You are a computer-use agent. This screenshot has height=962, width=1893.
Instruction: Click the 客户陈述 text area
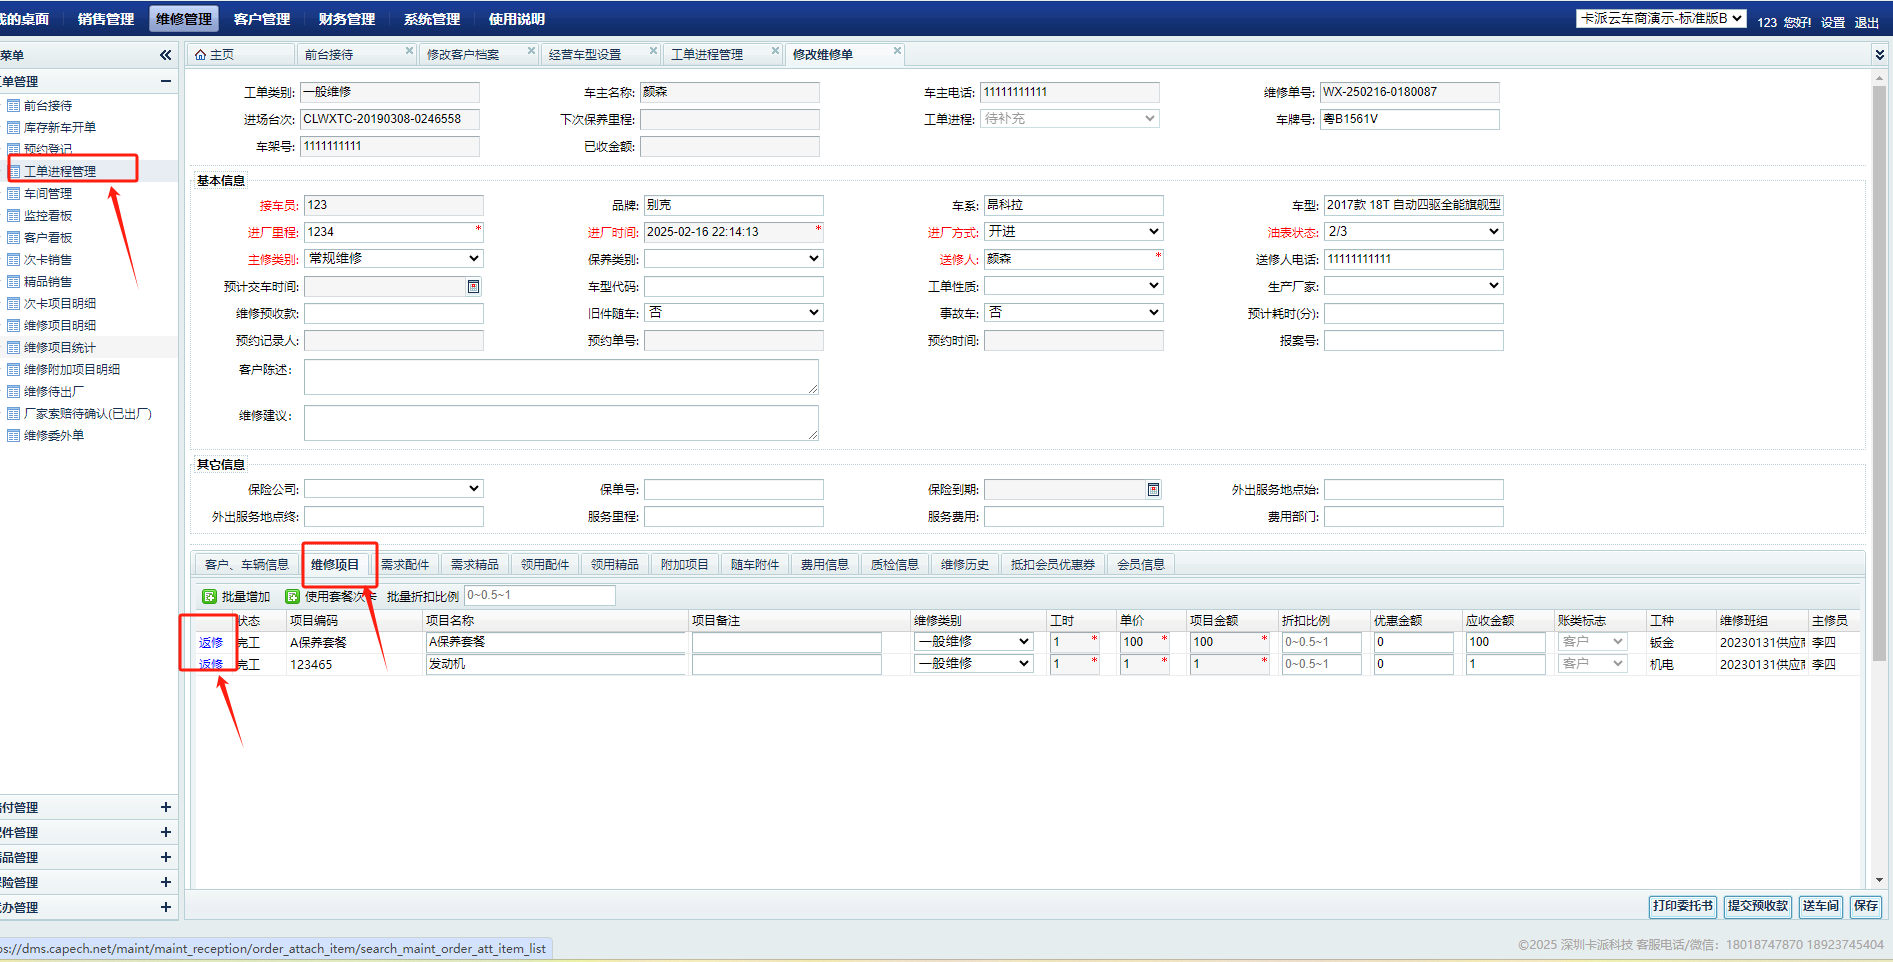tap(561, 377)
